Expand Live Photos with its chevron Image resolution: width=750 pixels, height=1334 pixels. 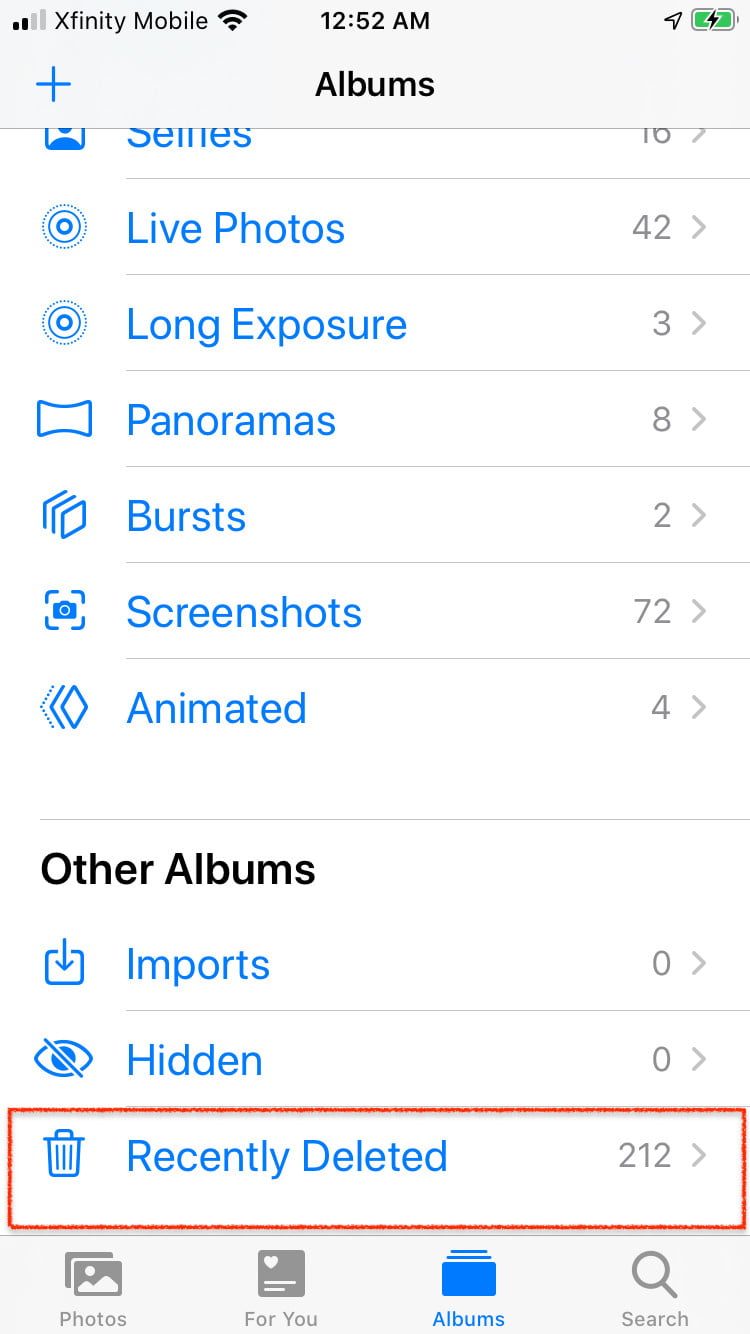pos(699,228)
